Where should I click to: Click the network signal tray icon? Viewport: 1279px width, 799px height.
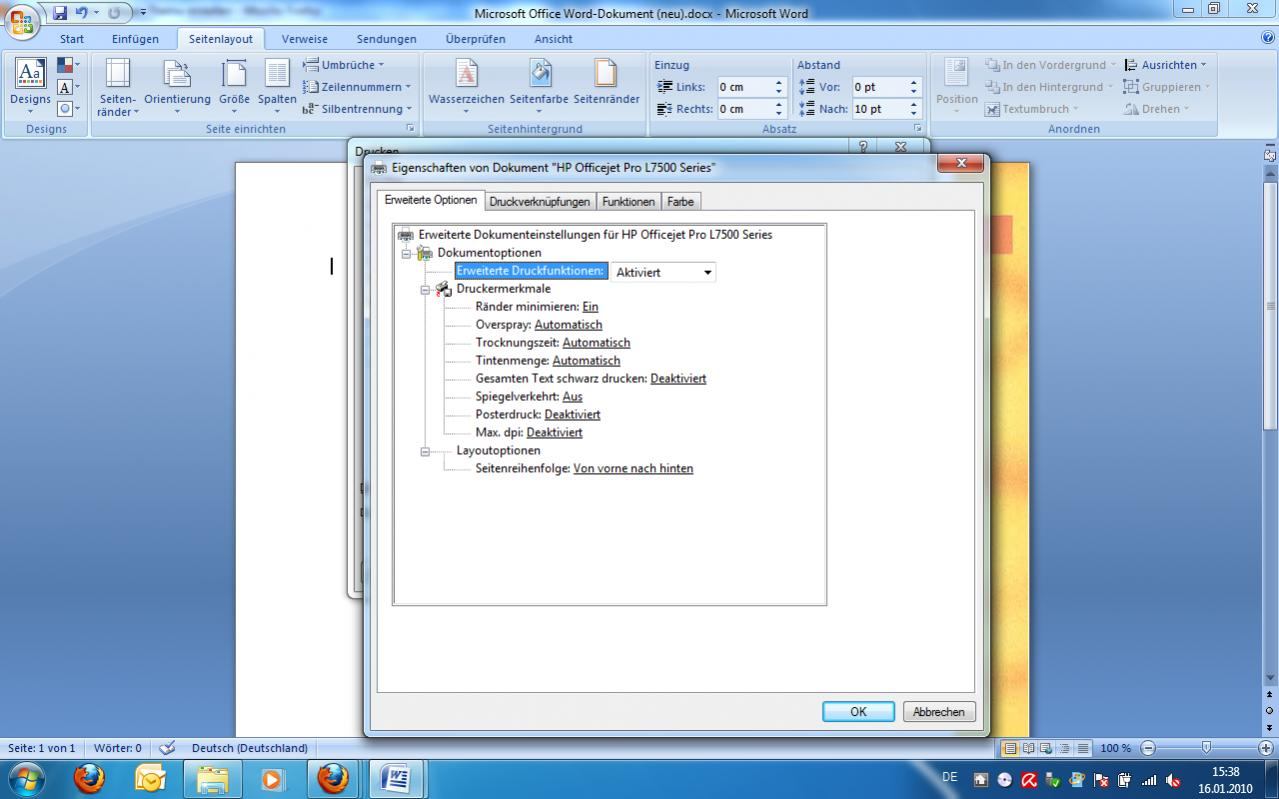pyautogui.click(x=1149, y=780)
